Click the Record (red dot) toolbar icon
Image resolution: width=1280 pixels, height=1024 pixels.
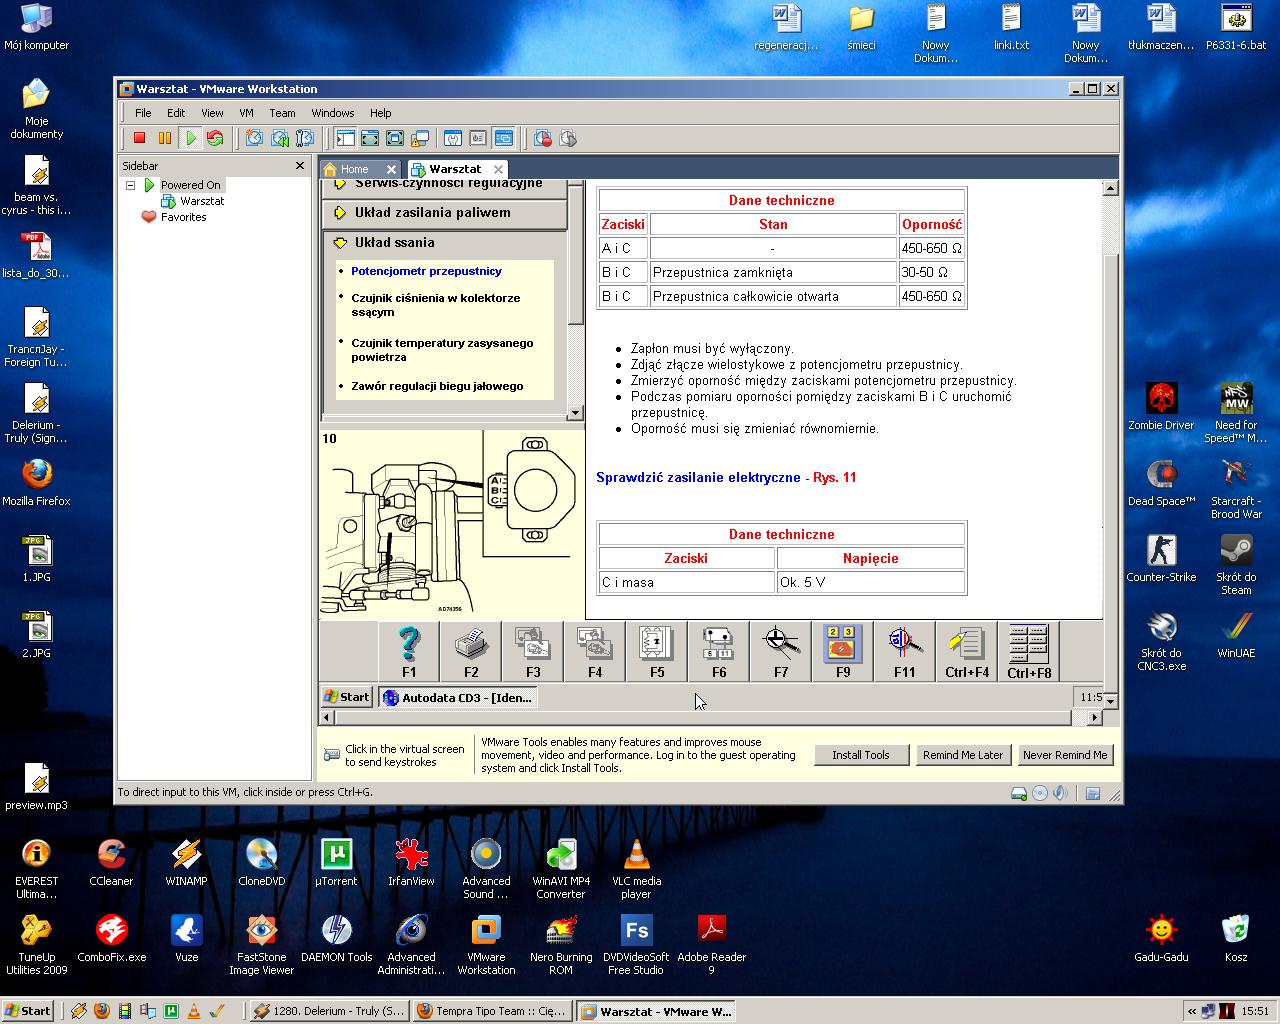(543, 138)
